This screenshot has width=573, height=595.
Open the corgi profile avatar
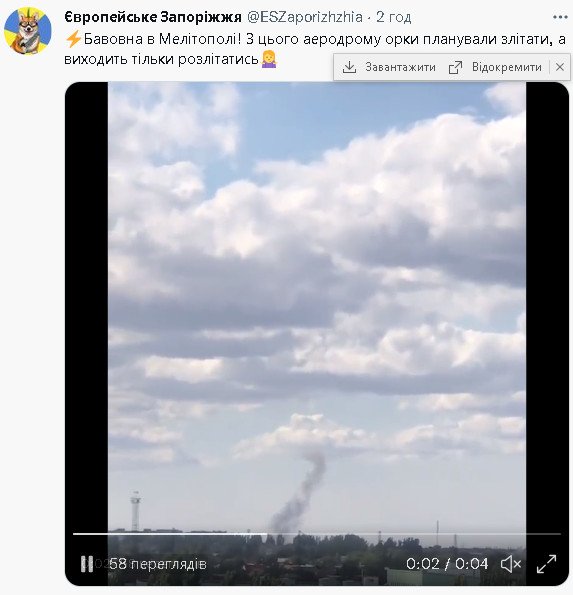click(28, 31)
